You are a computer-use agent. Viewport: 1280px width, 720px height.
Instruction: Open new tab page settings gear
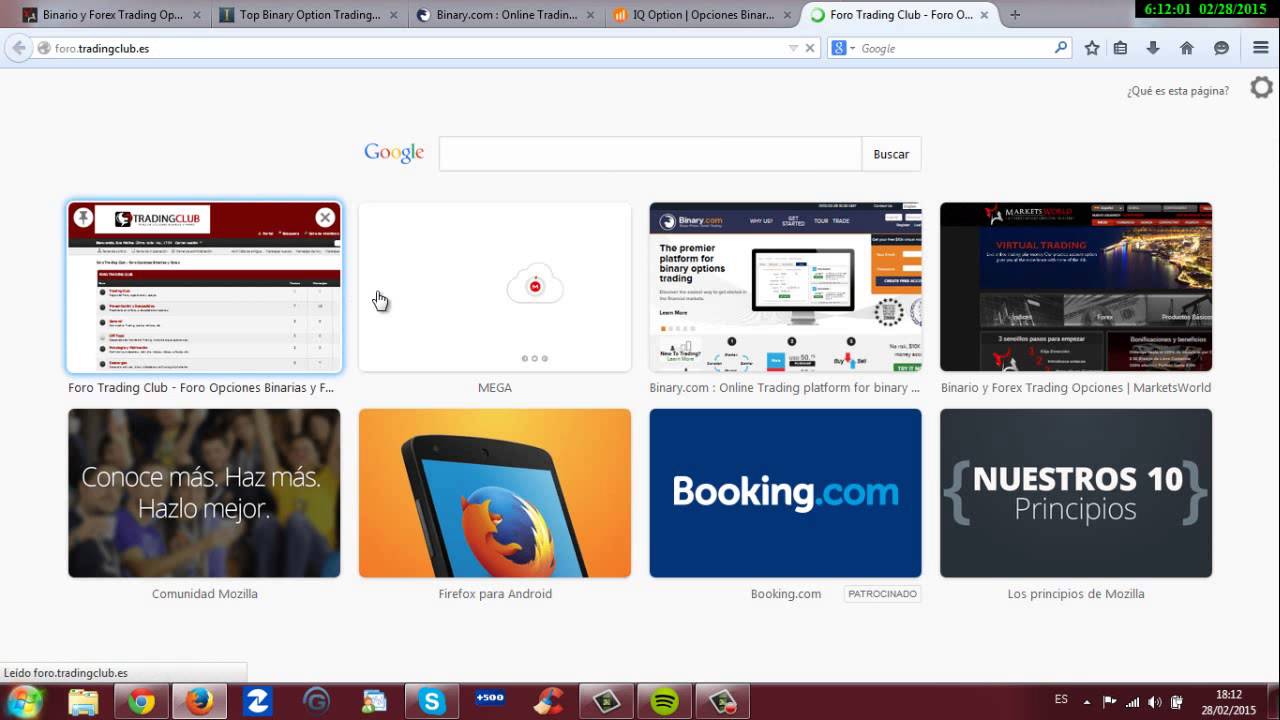click(x=1261, y=88)
